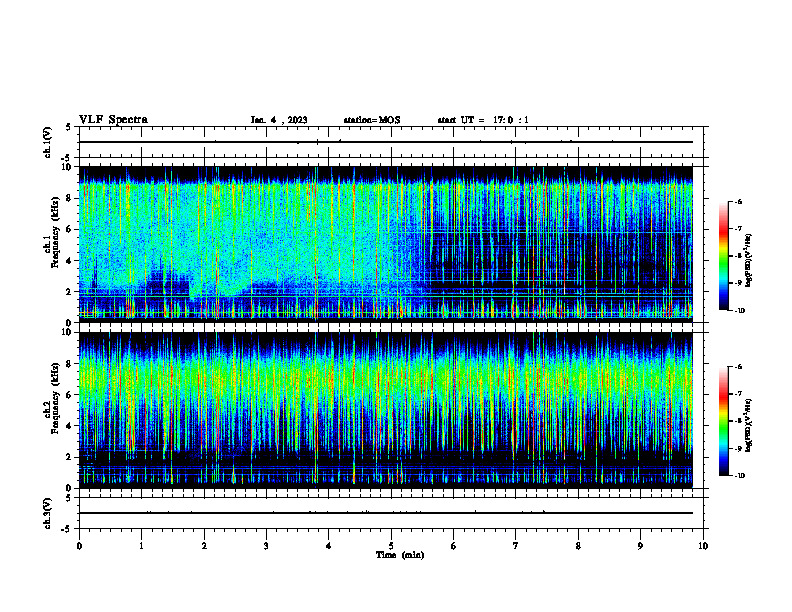Click the "Time (min)" axis title
The image size is (792, 612).
(400, 555)
